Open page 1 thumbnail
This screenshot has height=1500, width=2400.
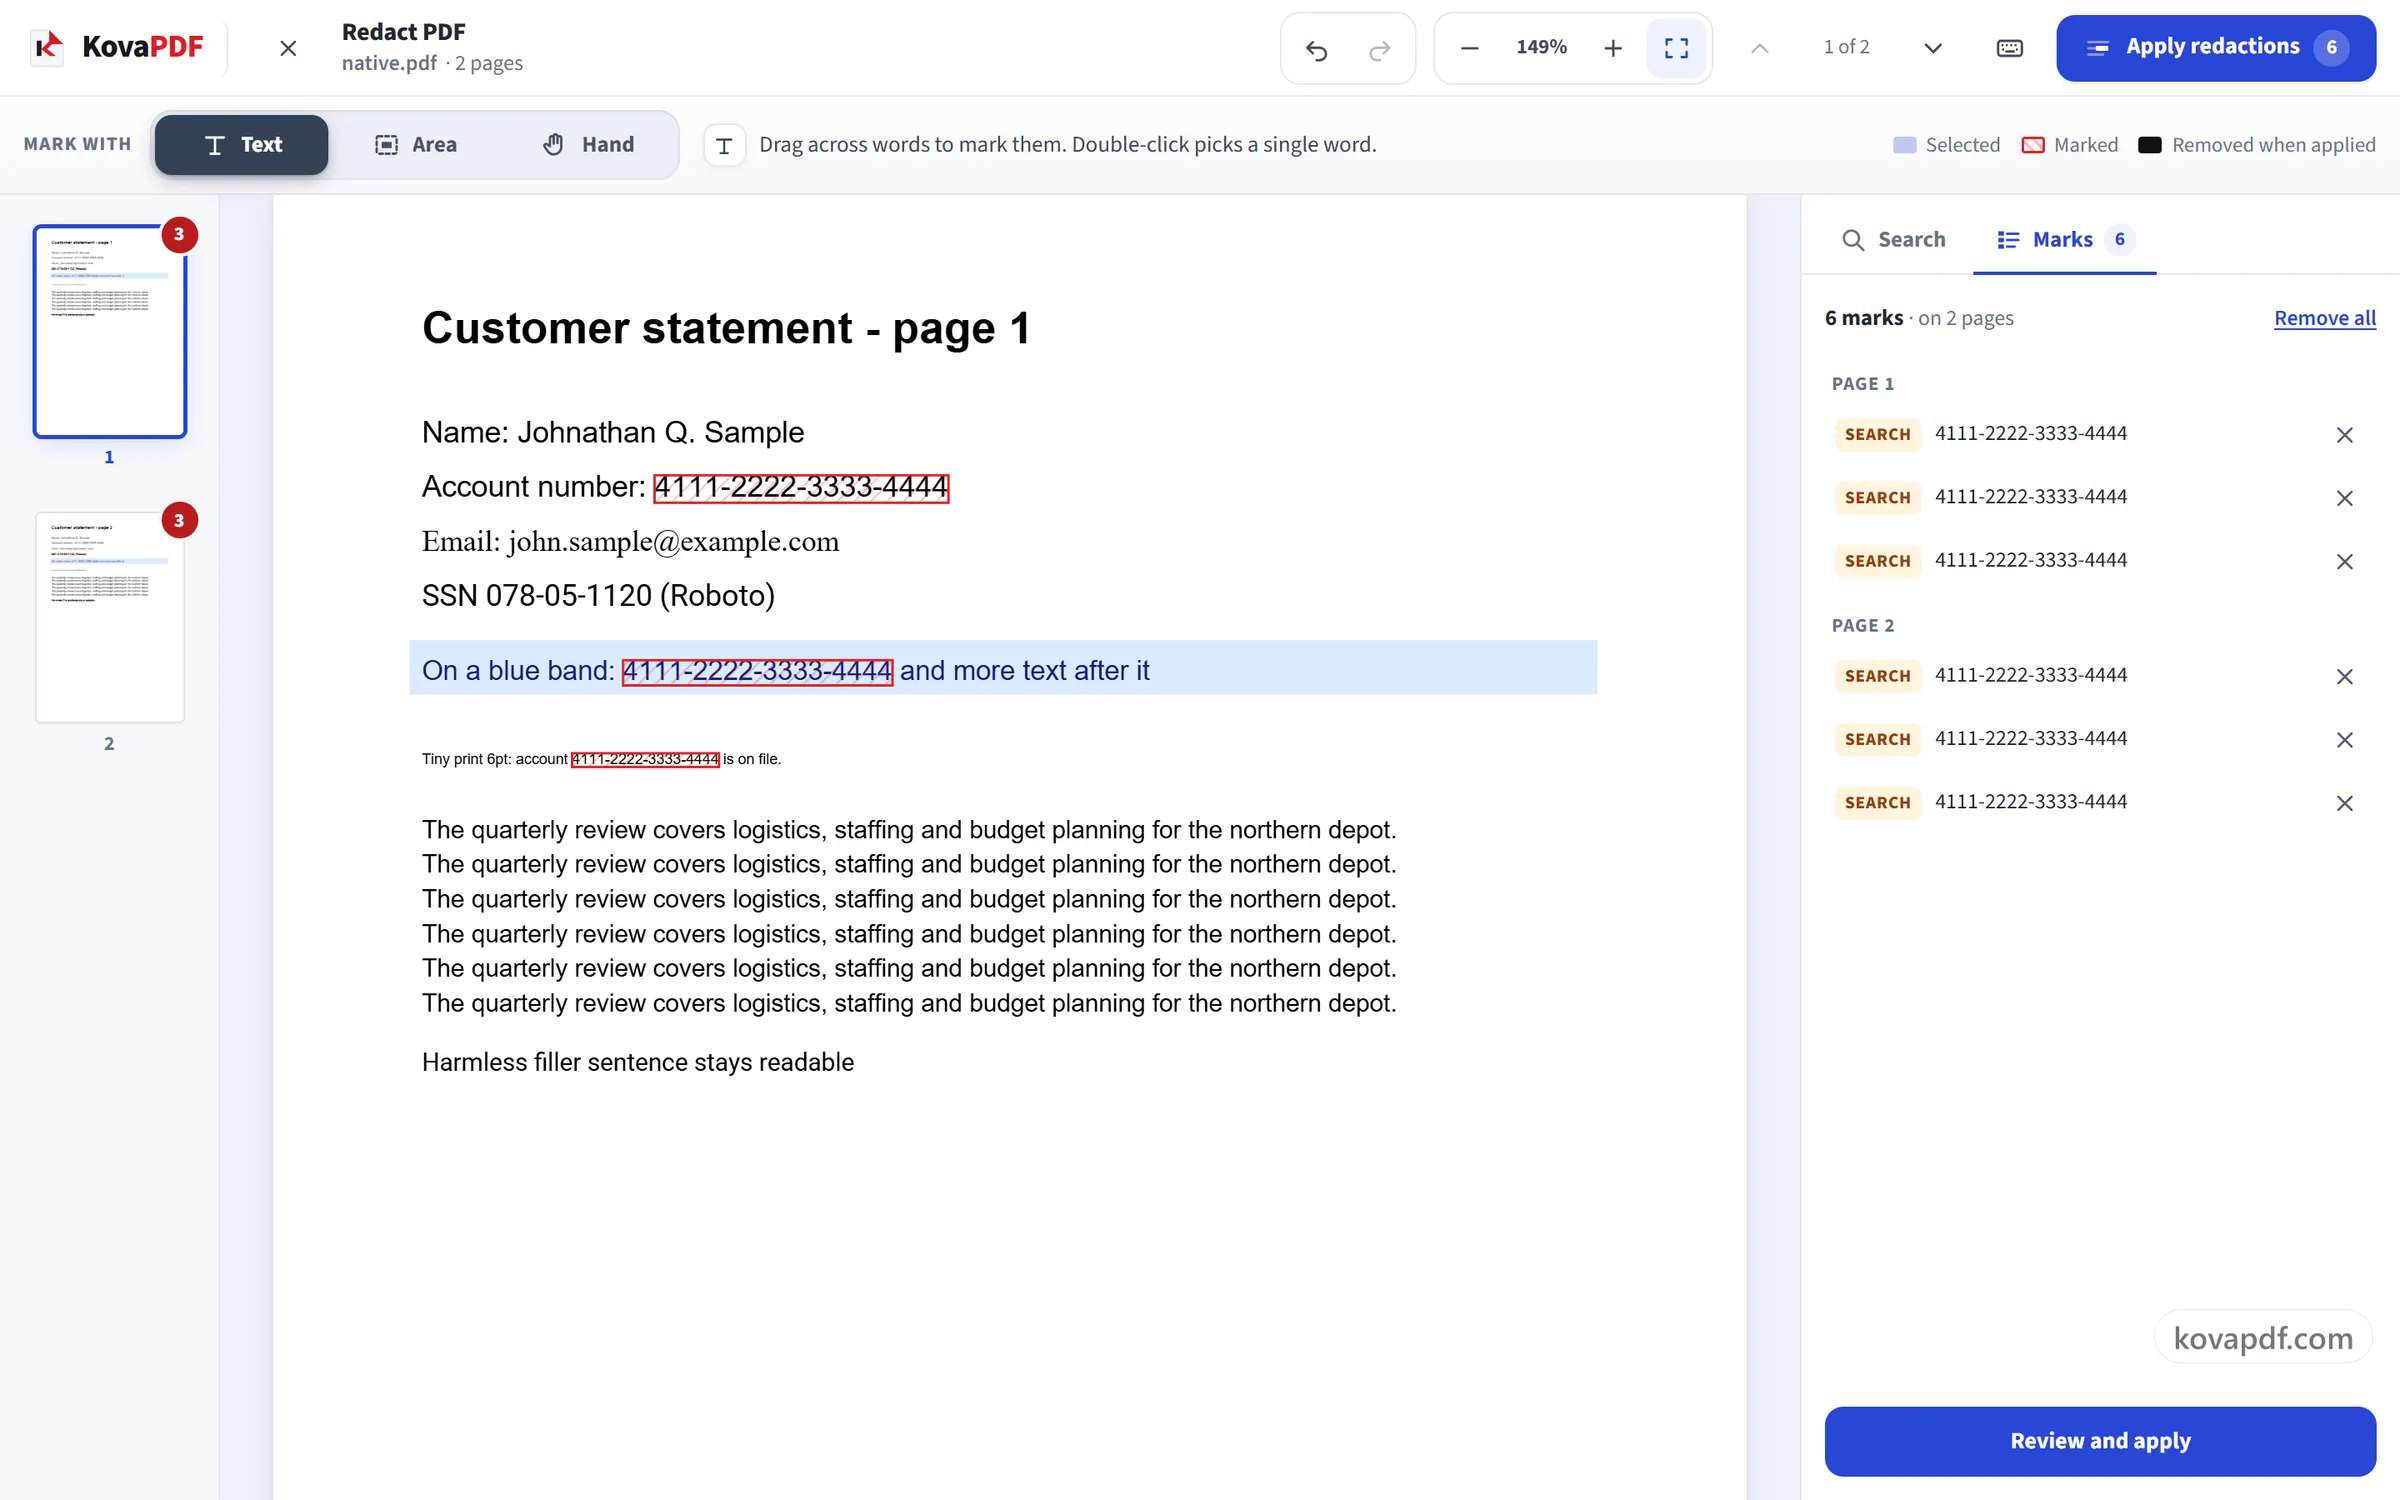pos(110,332)
